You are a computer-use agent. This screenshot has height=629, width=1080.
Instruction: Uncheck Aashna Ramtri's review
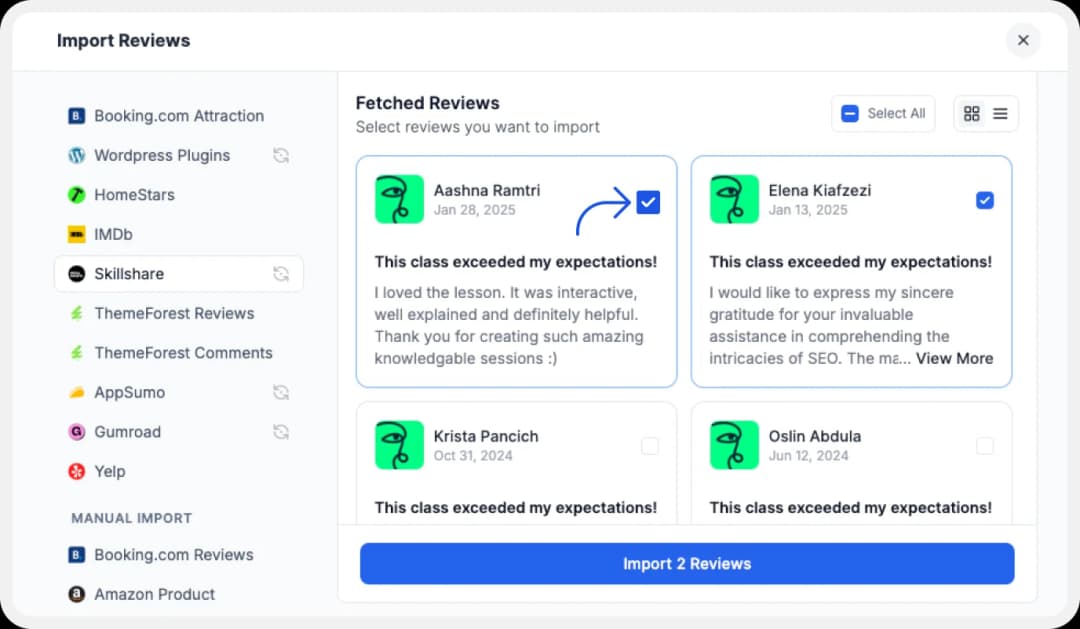(648, 202)
